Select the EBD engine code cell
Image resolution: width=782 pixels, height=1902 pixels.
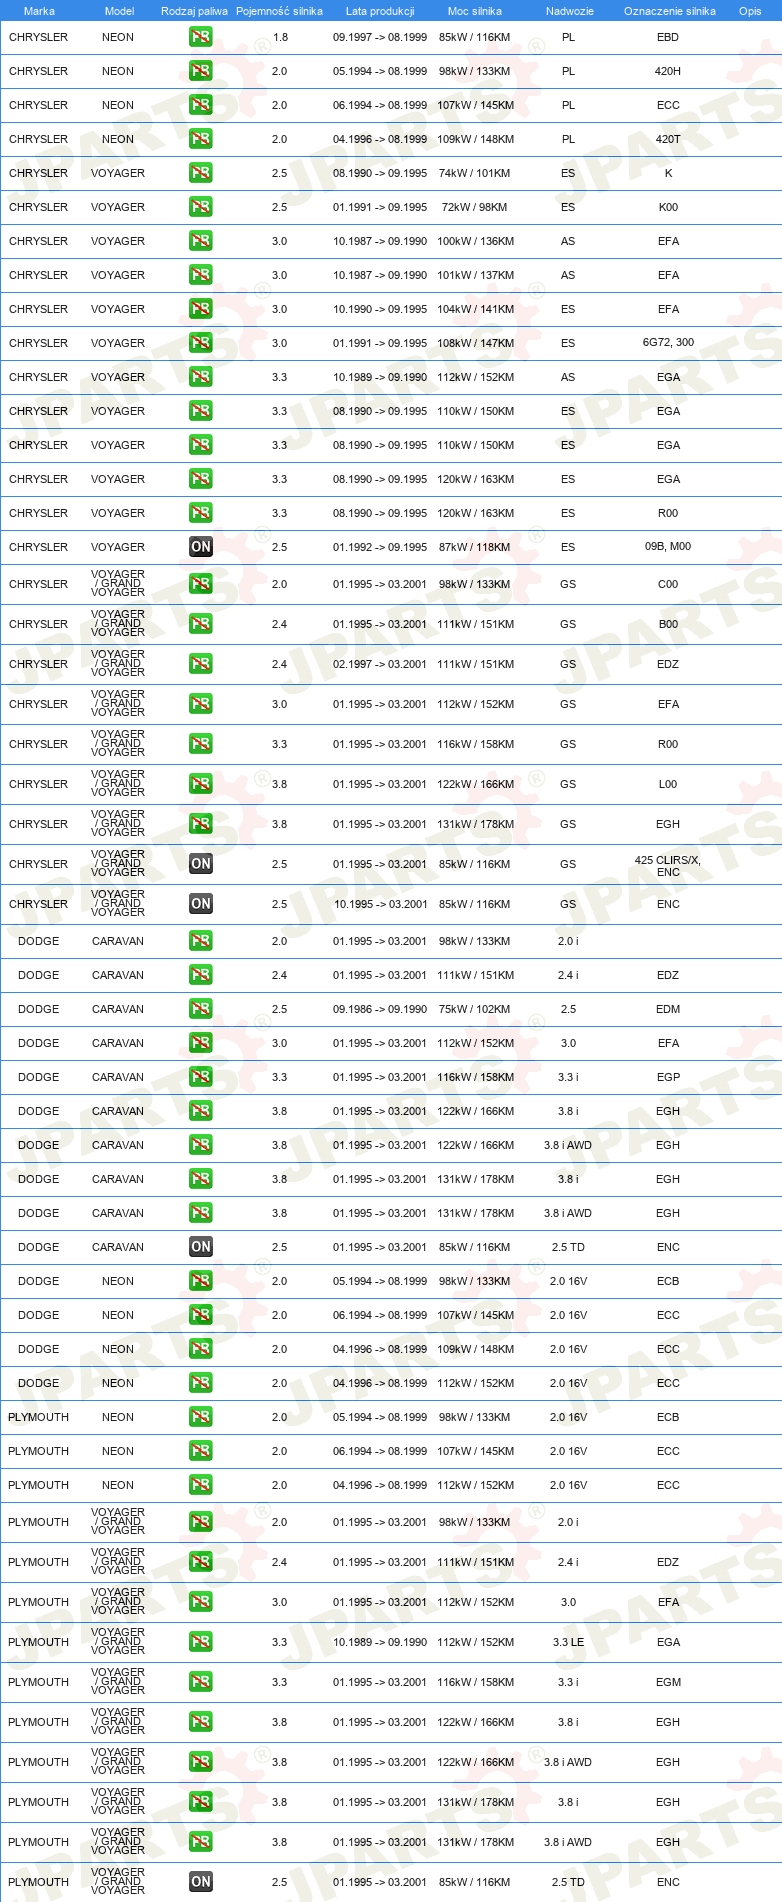pos(668,37)
